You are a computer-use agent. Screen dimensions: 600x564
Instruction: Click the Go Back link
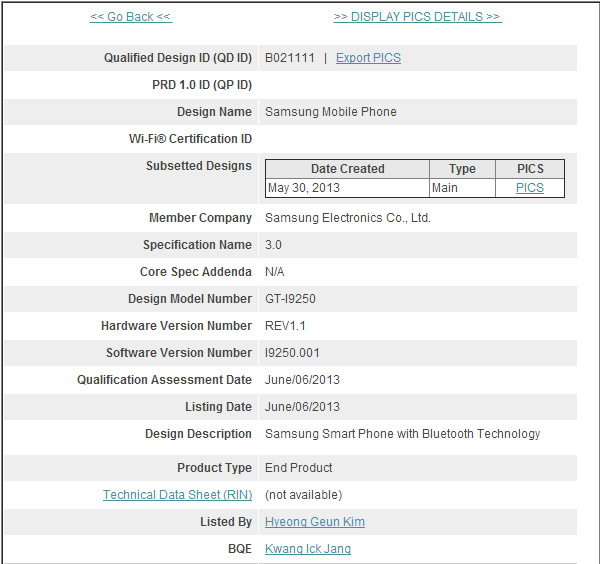coord(130,17)
